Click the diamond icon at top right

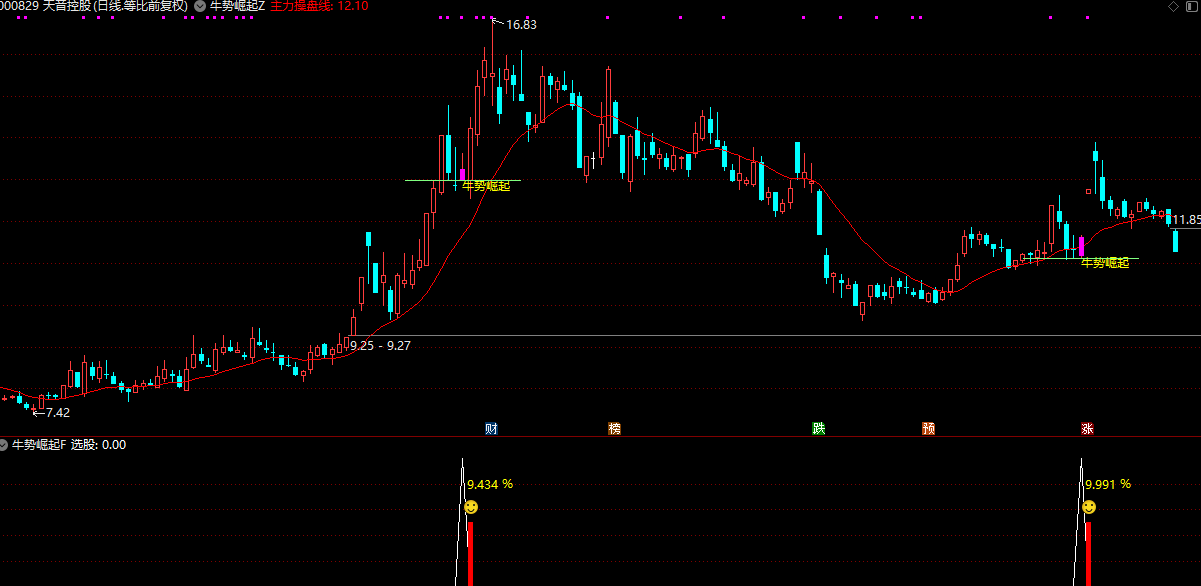coord(1174,6)
